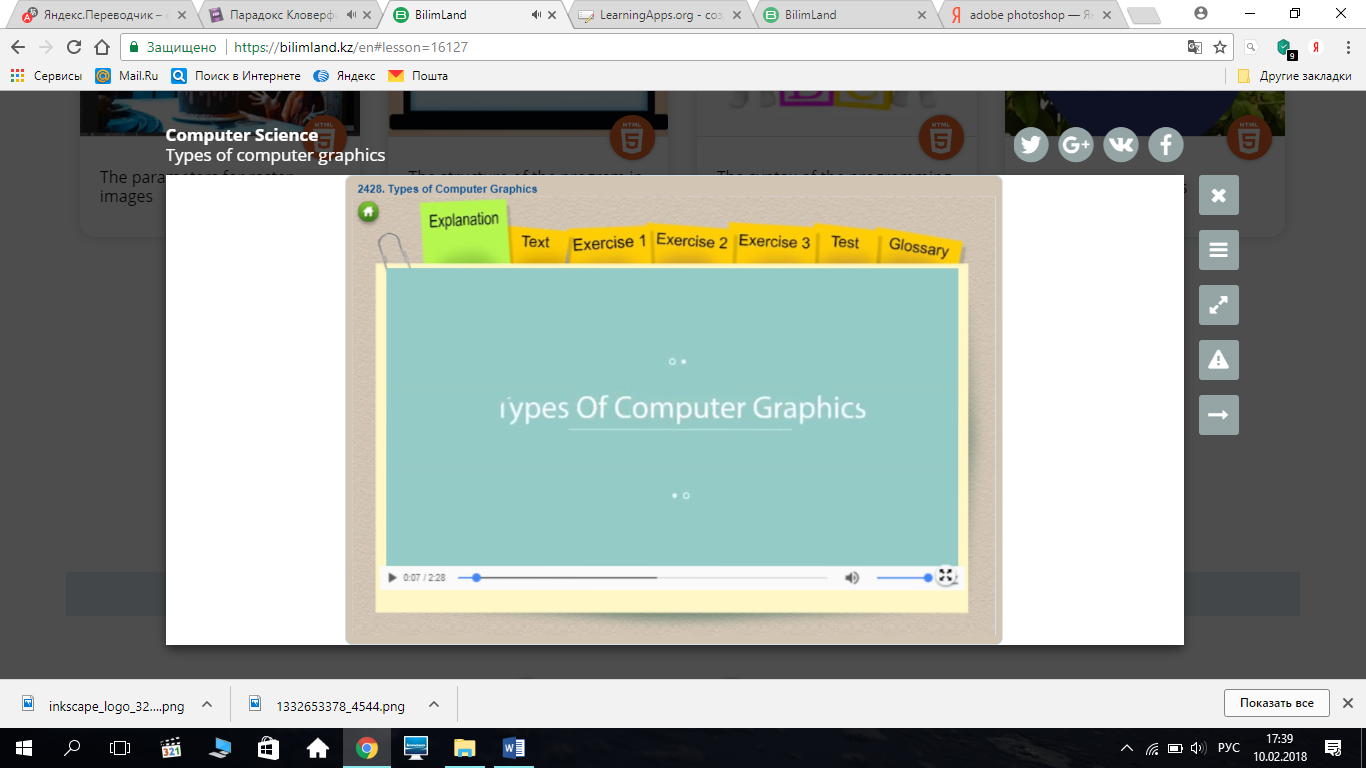This screenshot has width=1366, height=768.
Task: Reload the current page
Action: 73,47
